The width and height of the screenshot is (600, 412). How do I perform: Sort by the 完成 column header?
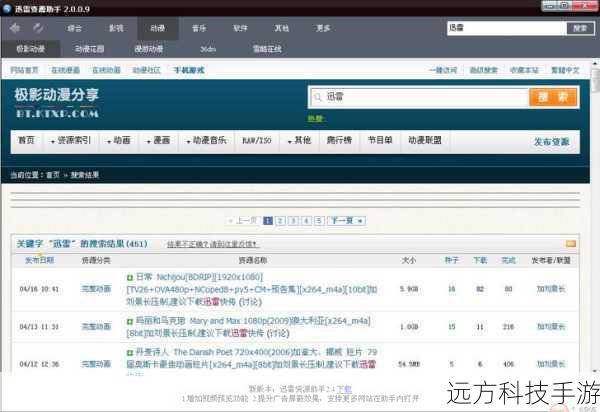coord(508,261)
